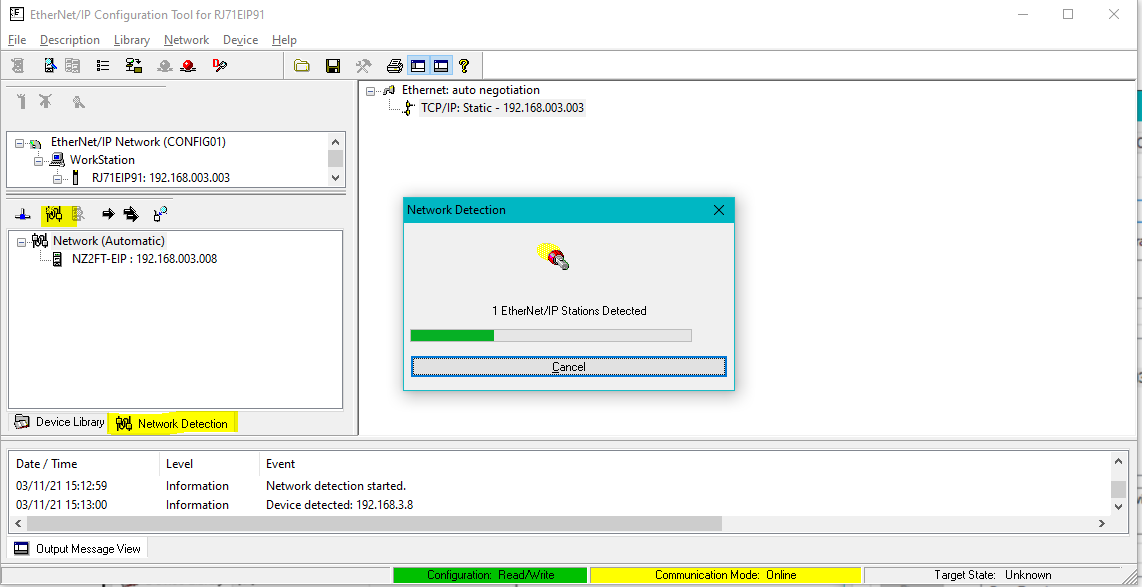
Task: Click the yellow open folder icon
Action: (x=302, y=66)
